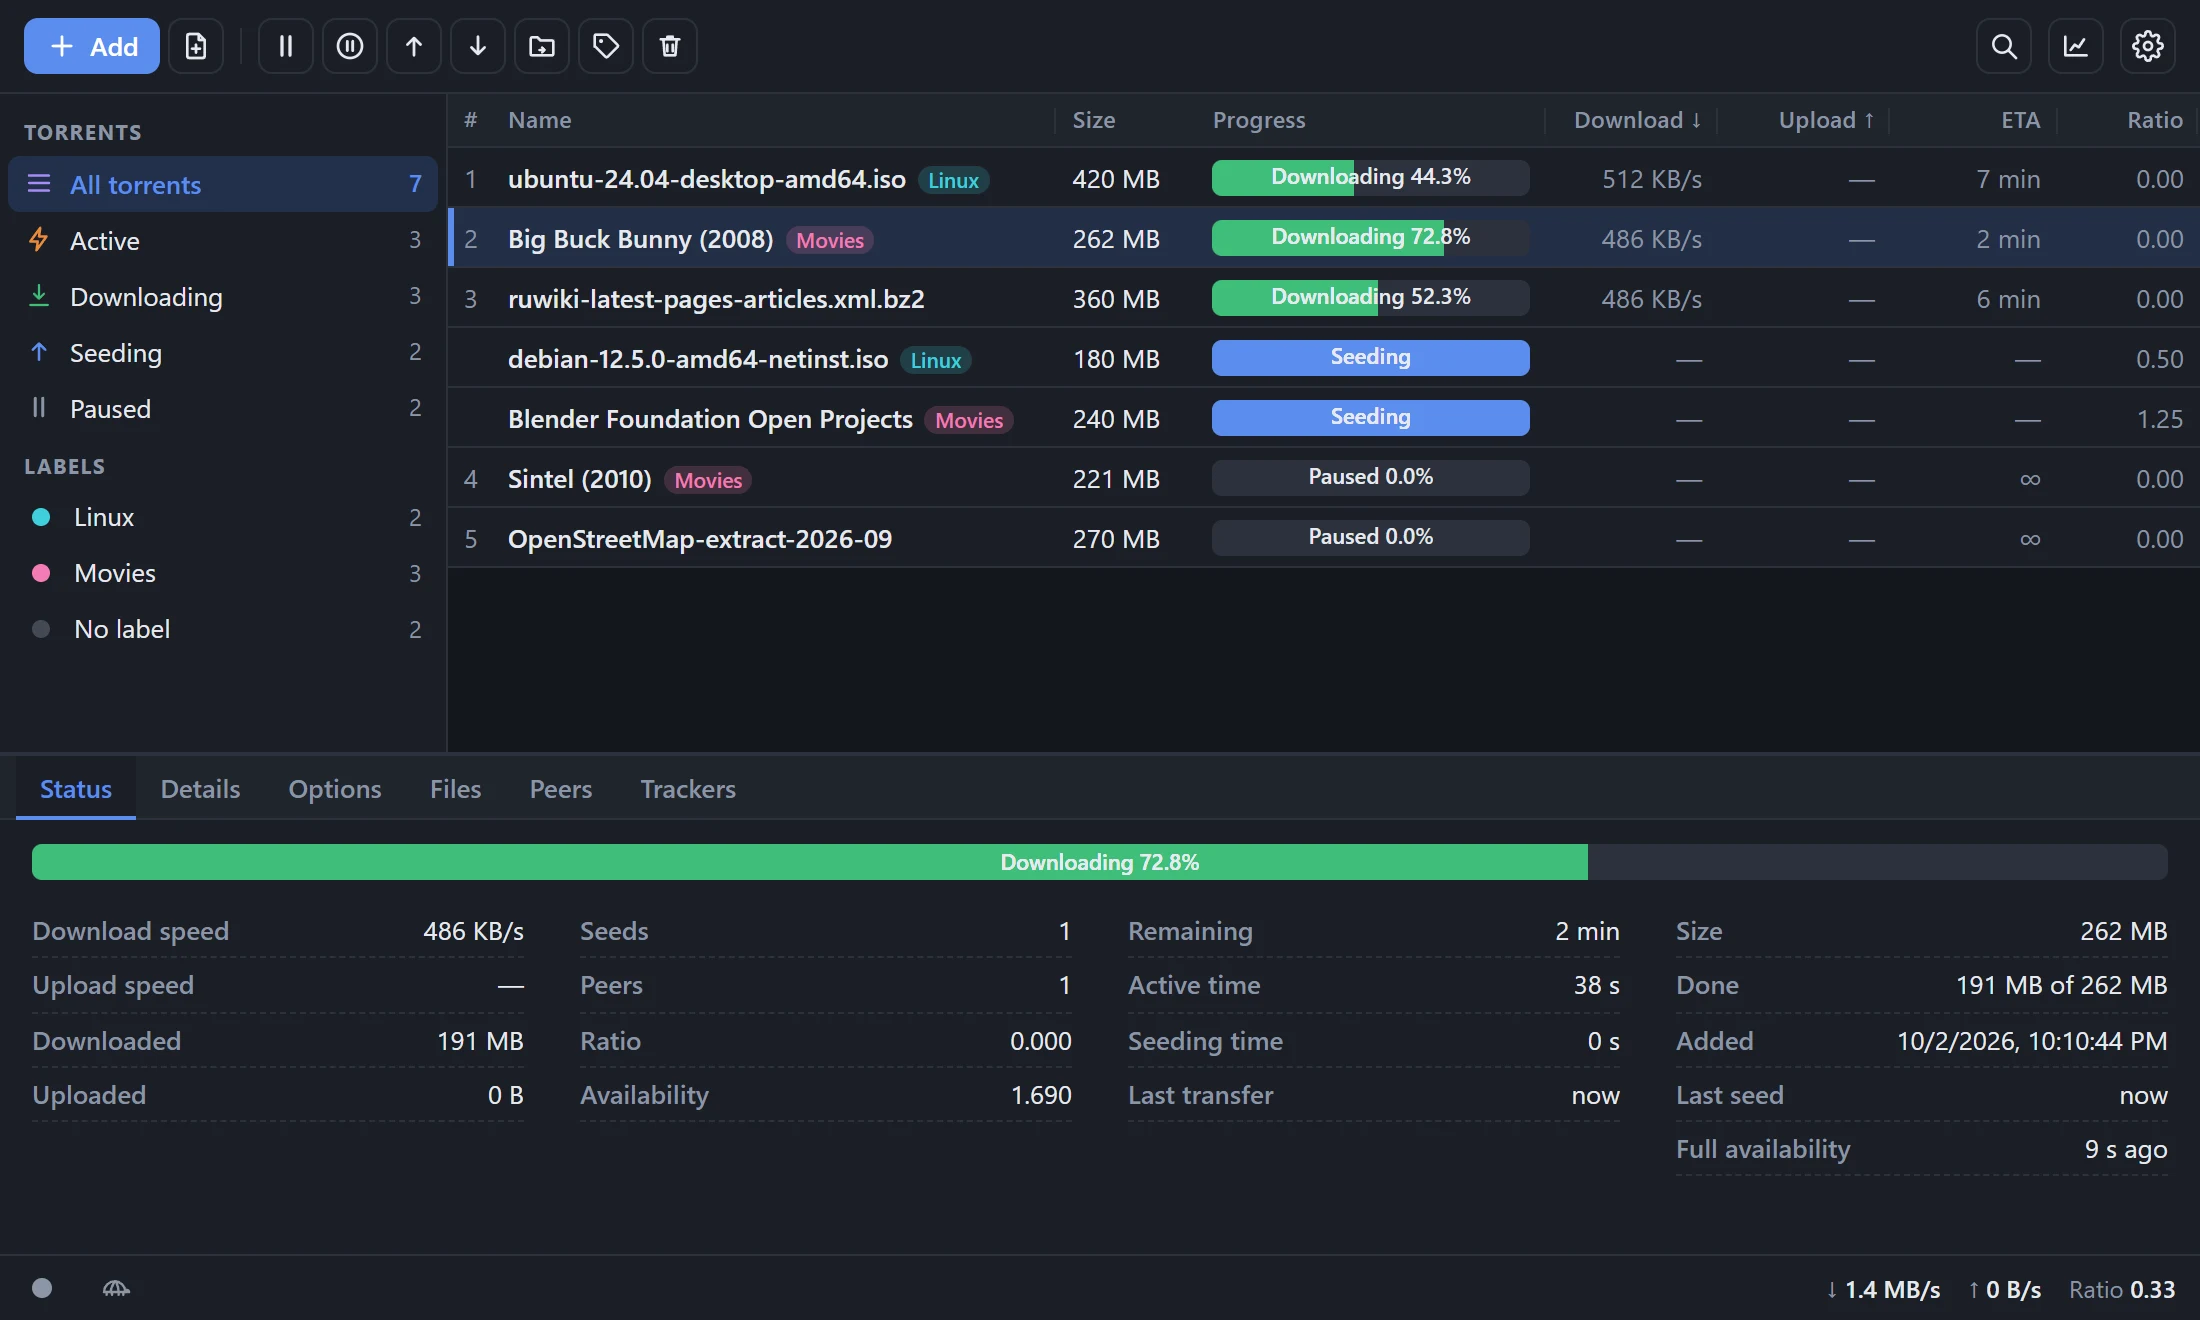Open the Peers tab

tap(561, 789)
